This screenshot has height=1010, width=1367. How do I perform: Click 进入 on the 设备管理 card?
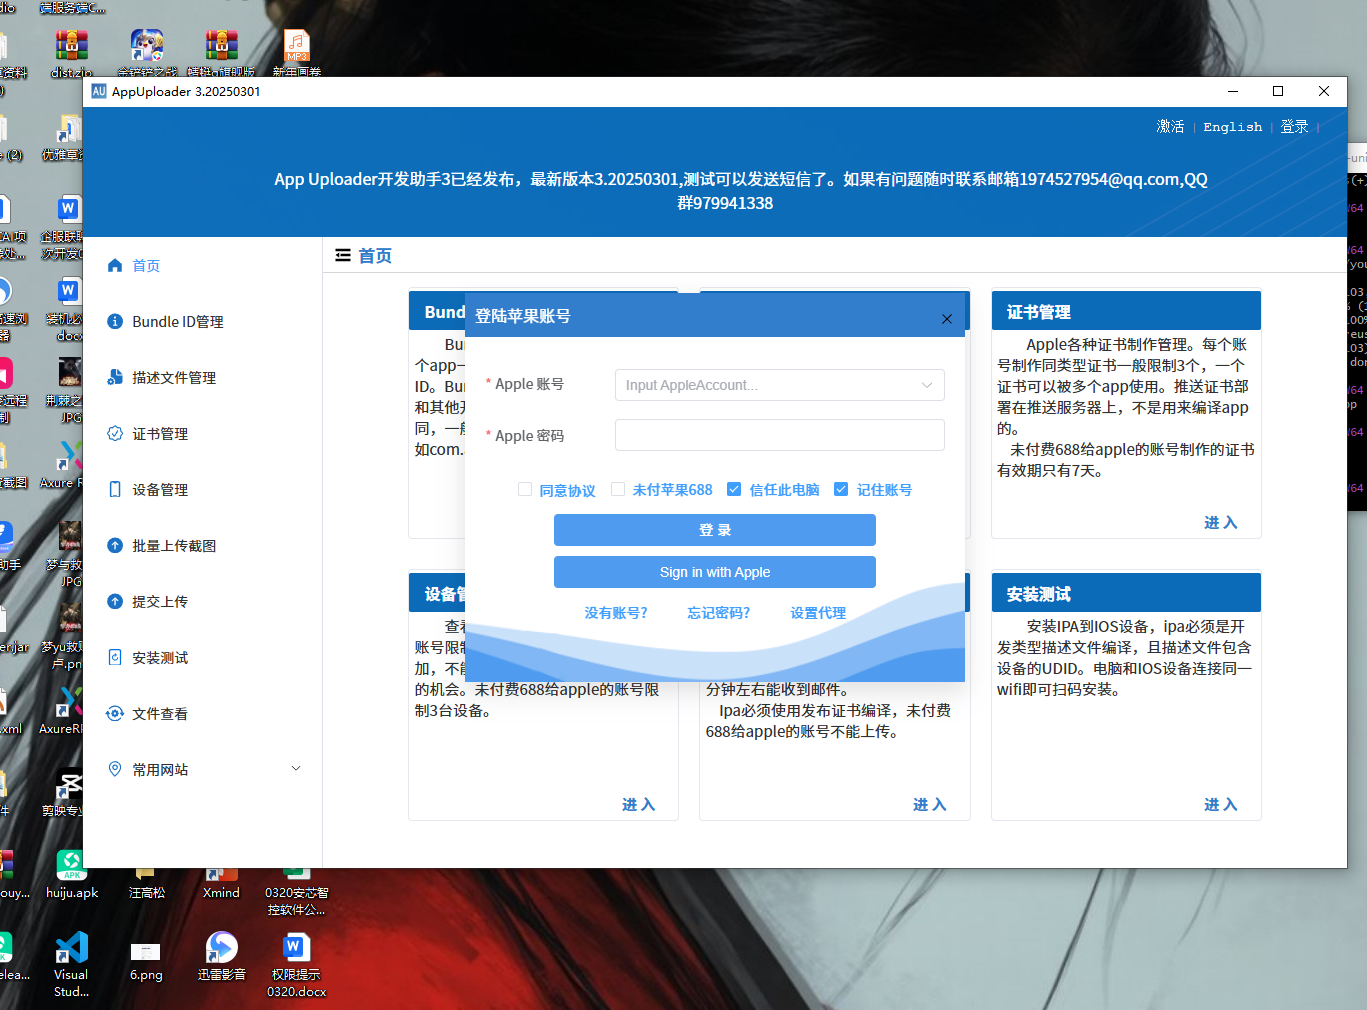(639, 805)
